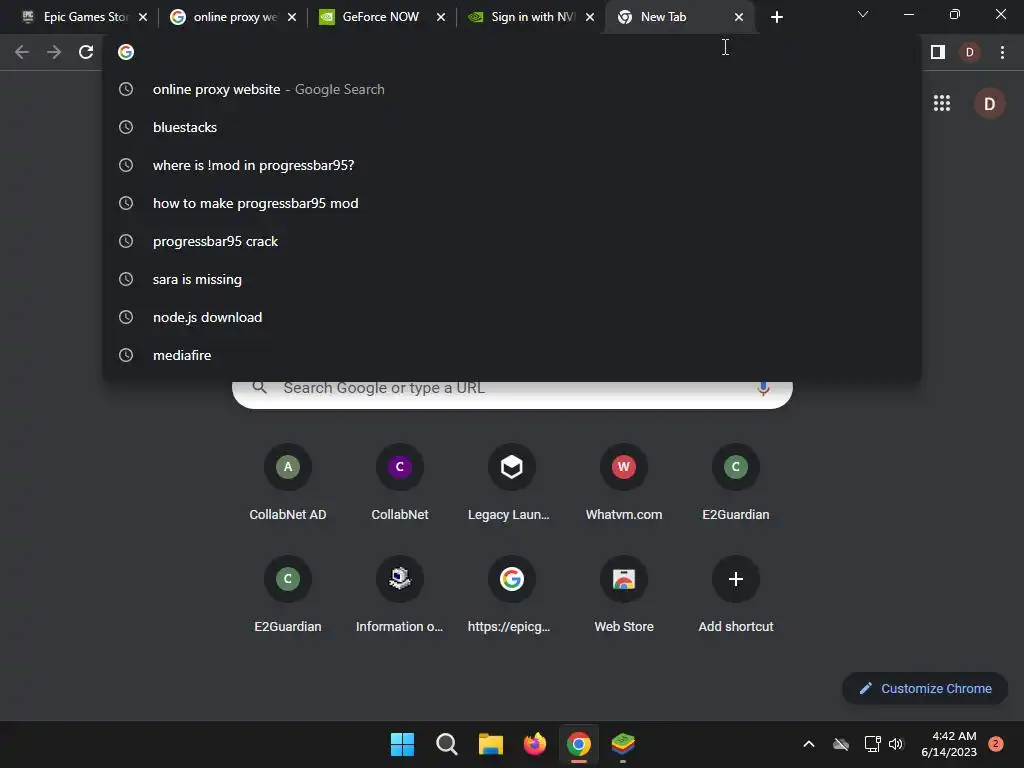The width and height of the screenshot is (1024, 768).
Task: Click Customize Chrome button
Action: (925, 688)
